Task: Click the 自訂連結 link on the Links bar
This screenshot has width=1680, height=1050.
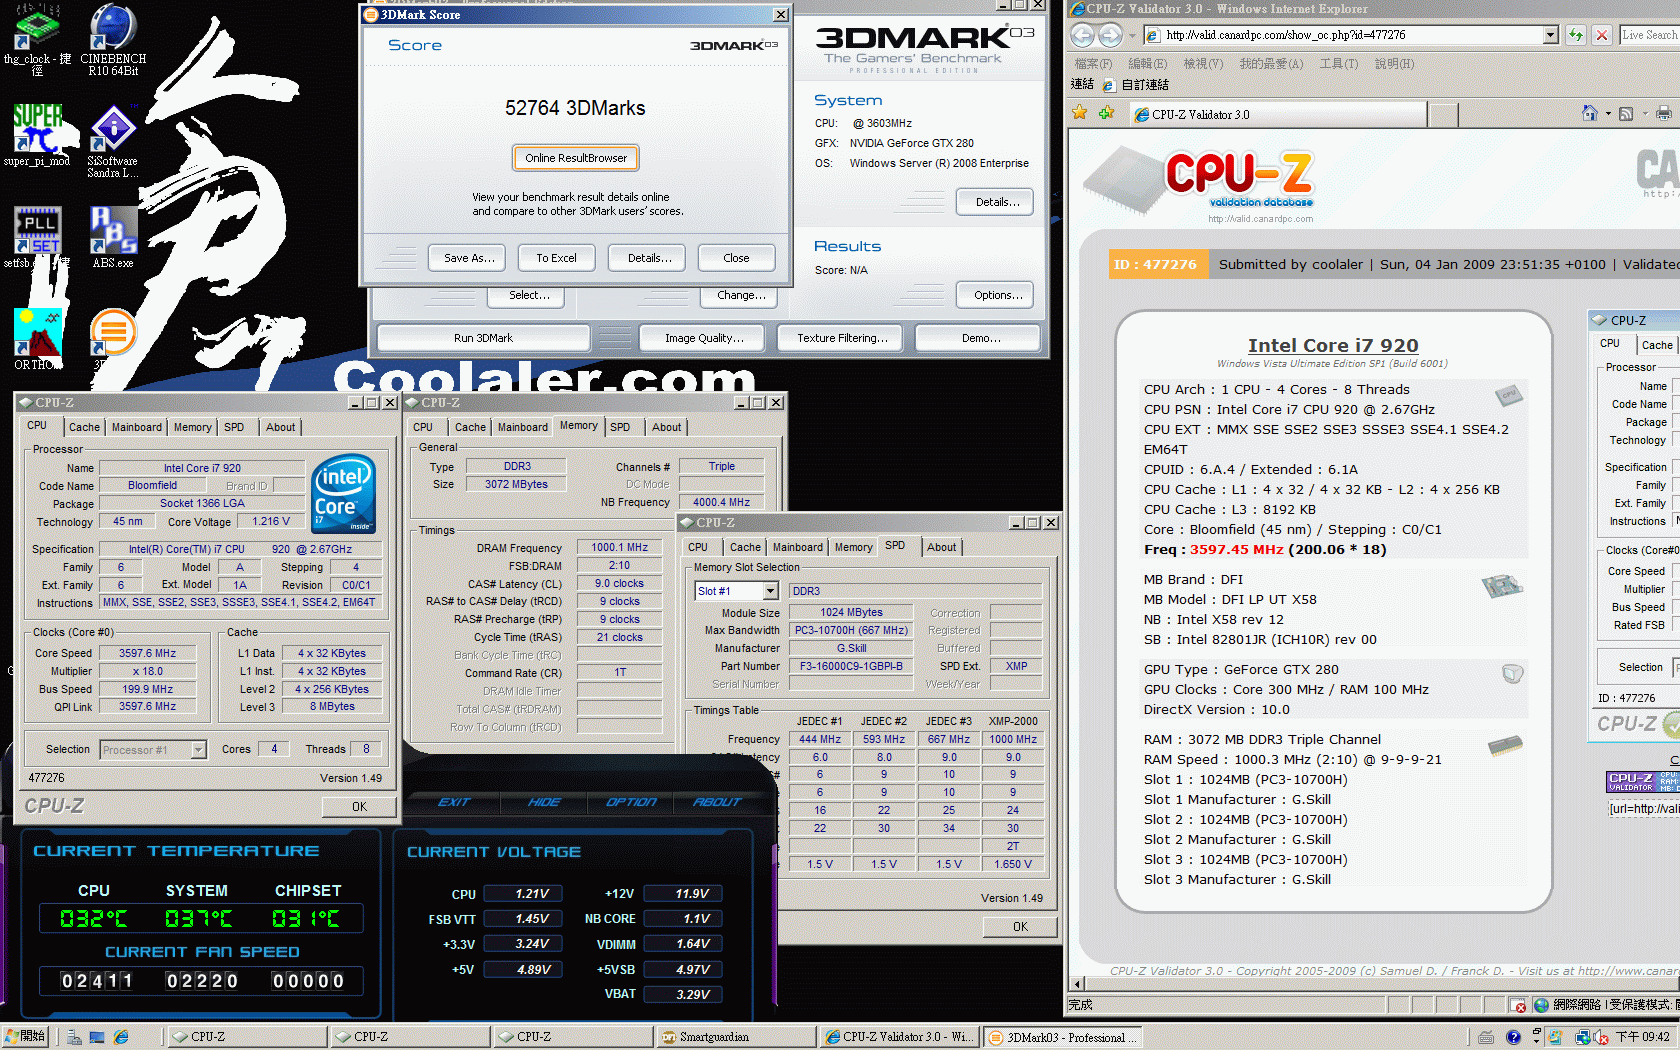Action: click(1136, 85)
